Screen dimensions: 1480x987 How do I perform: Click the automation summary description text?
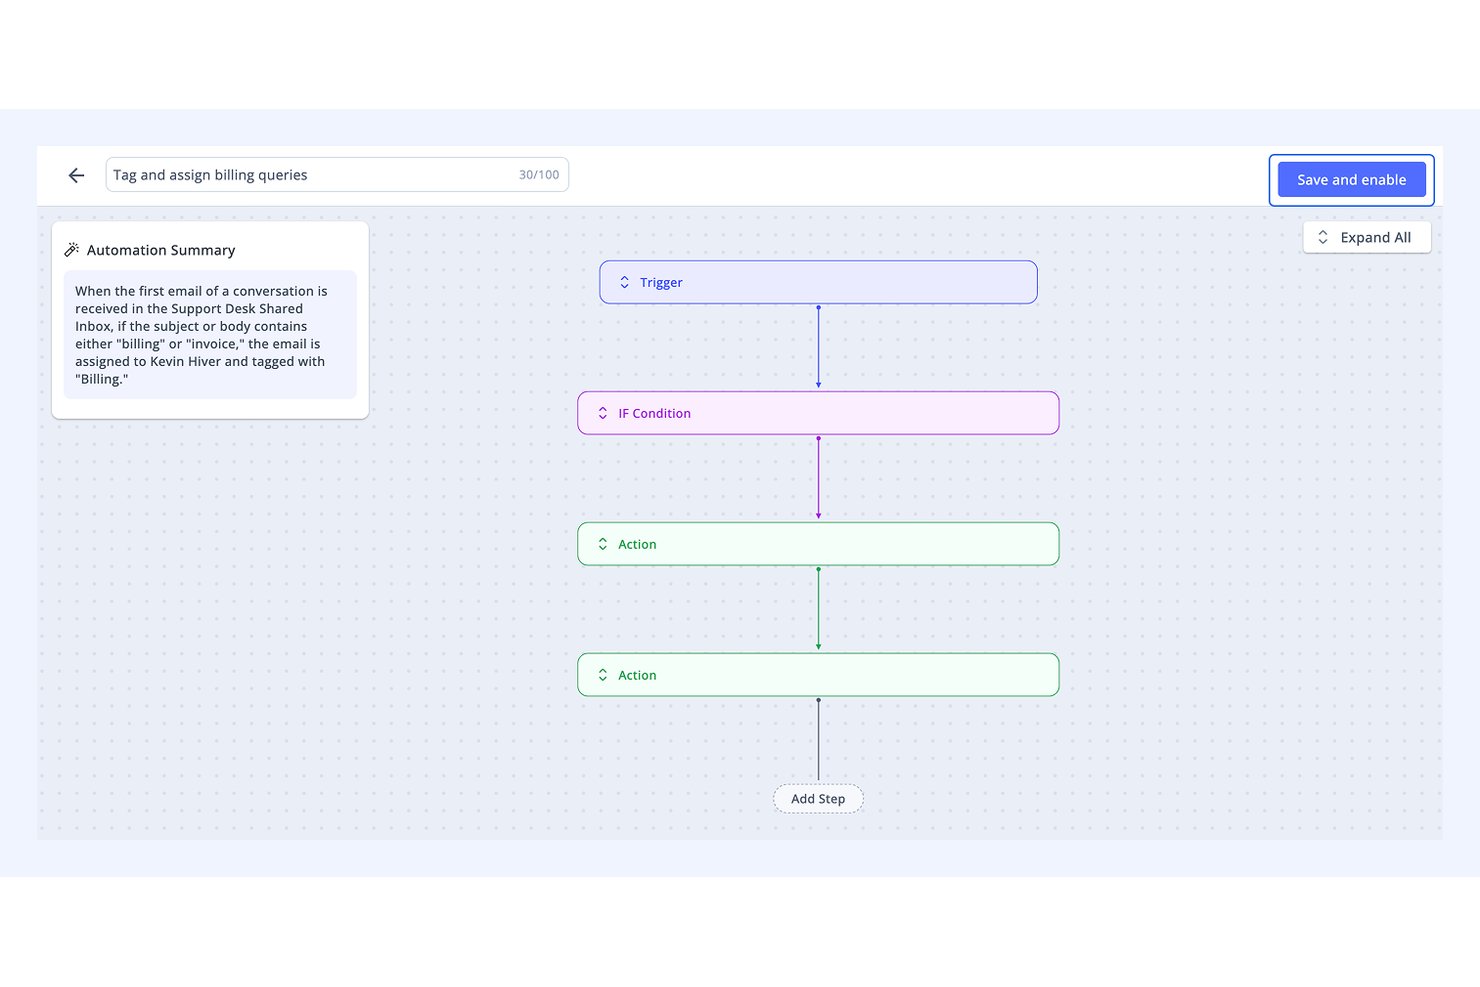coord(201,335)
